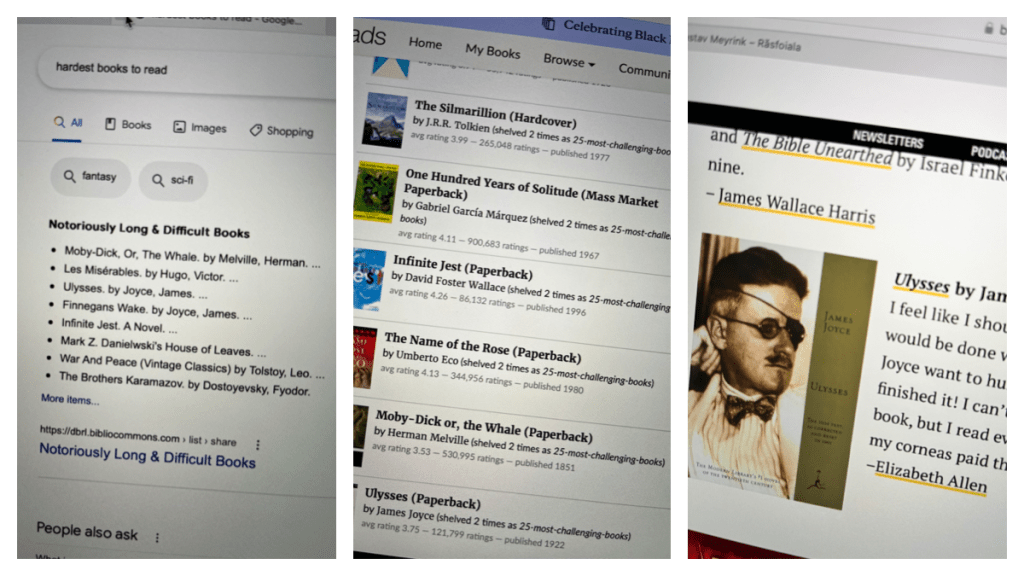1024x576 pixels.
Task: Click One Hundred Years of Solitude cover
Action: coord(377,194)
